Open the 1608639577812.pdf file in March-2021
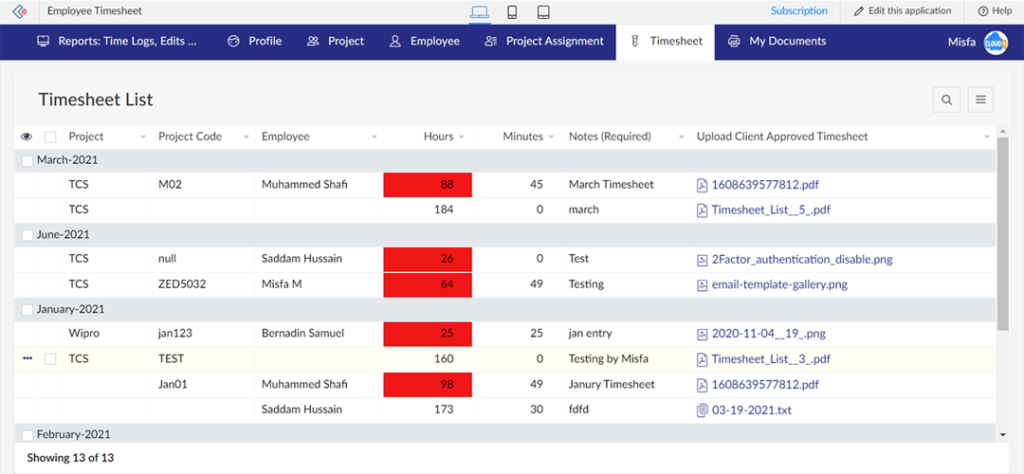 point(765,185)
